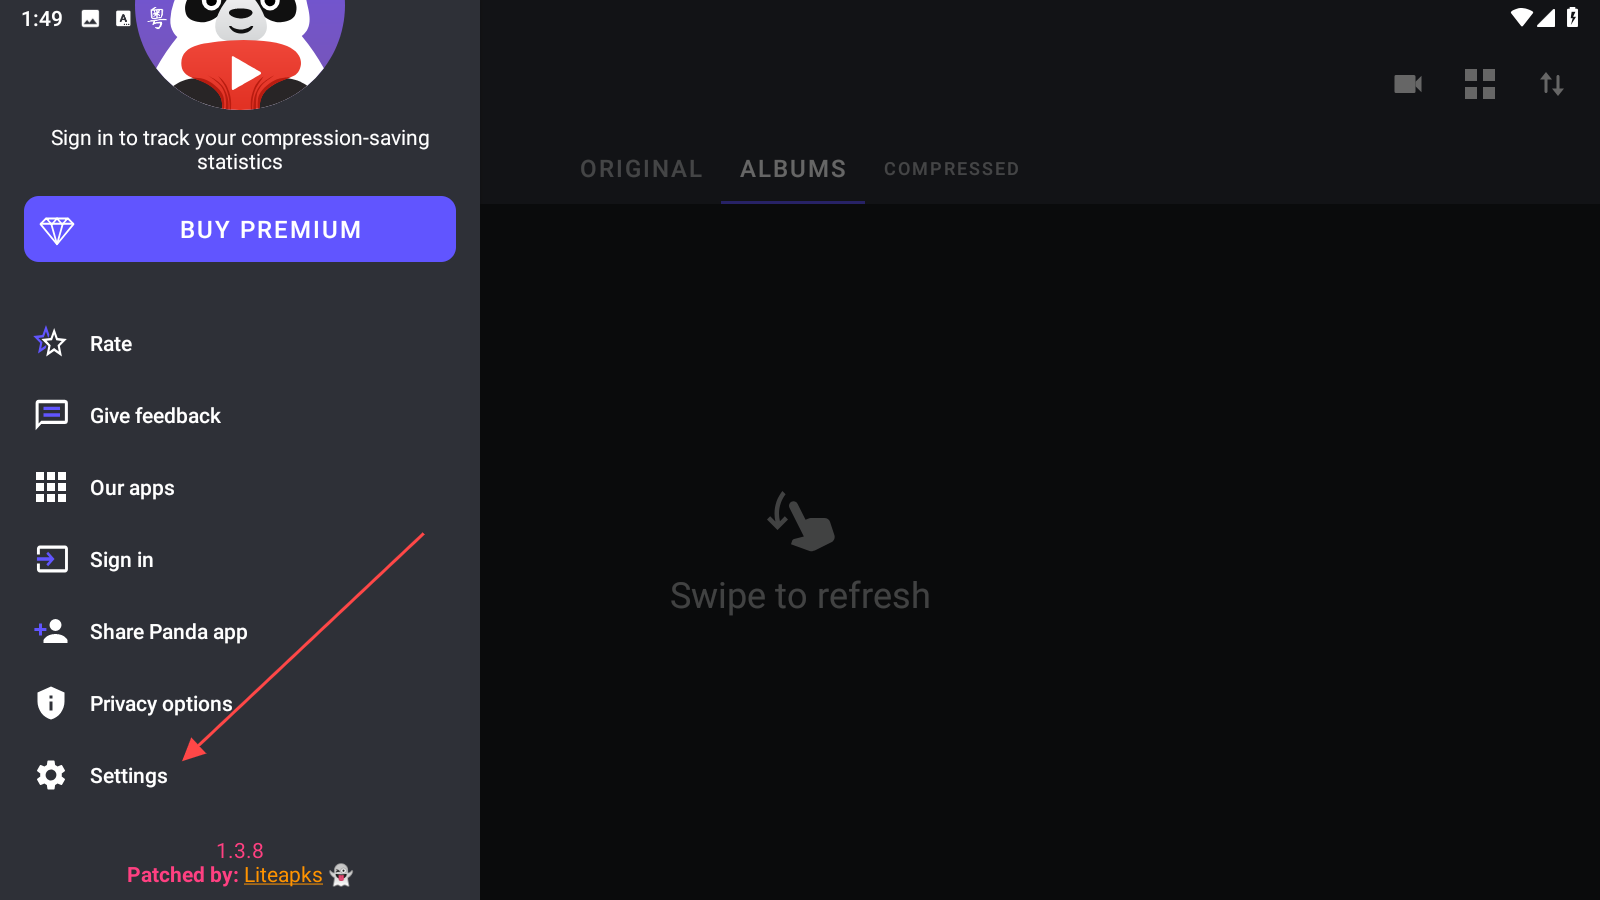Image resolution: width=1600 pixels, height=900 pixels.
Task: Switch to grid view layout icon
Action: pyautogui.click(x=1480, y=84)
